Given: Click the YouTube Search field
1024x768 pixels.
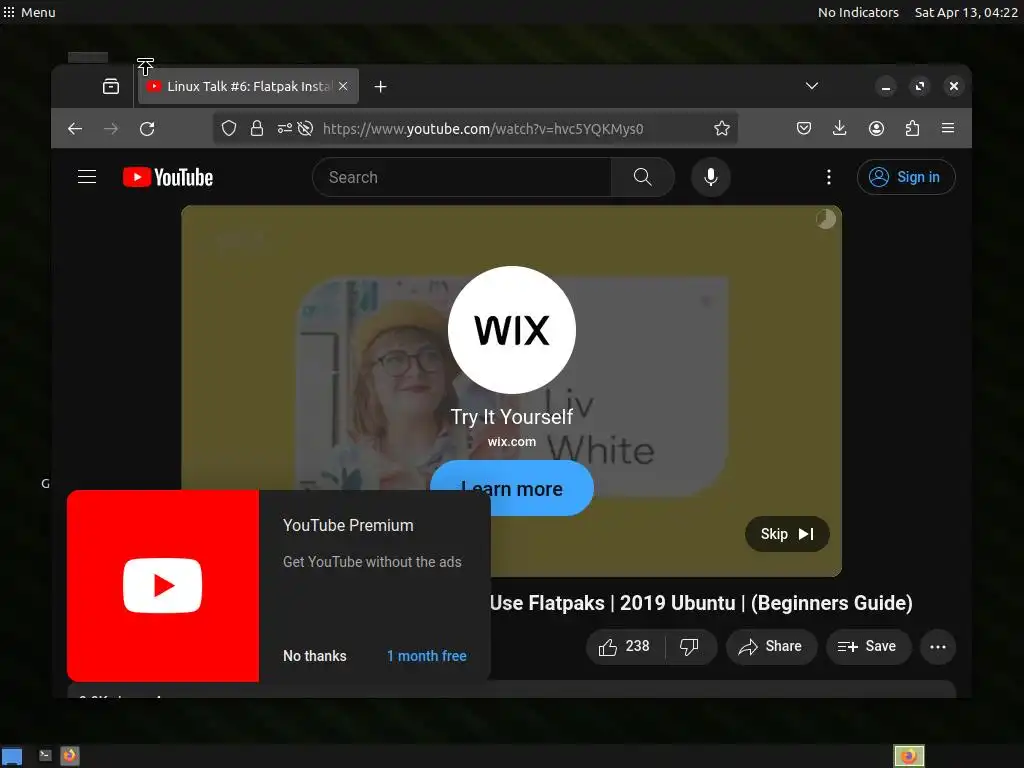Looking at the screenshot, I should click(x=462, y=177).
